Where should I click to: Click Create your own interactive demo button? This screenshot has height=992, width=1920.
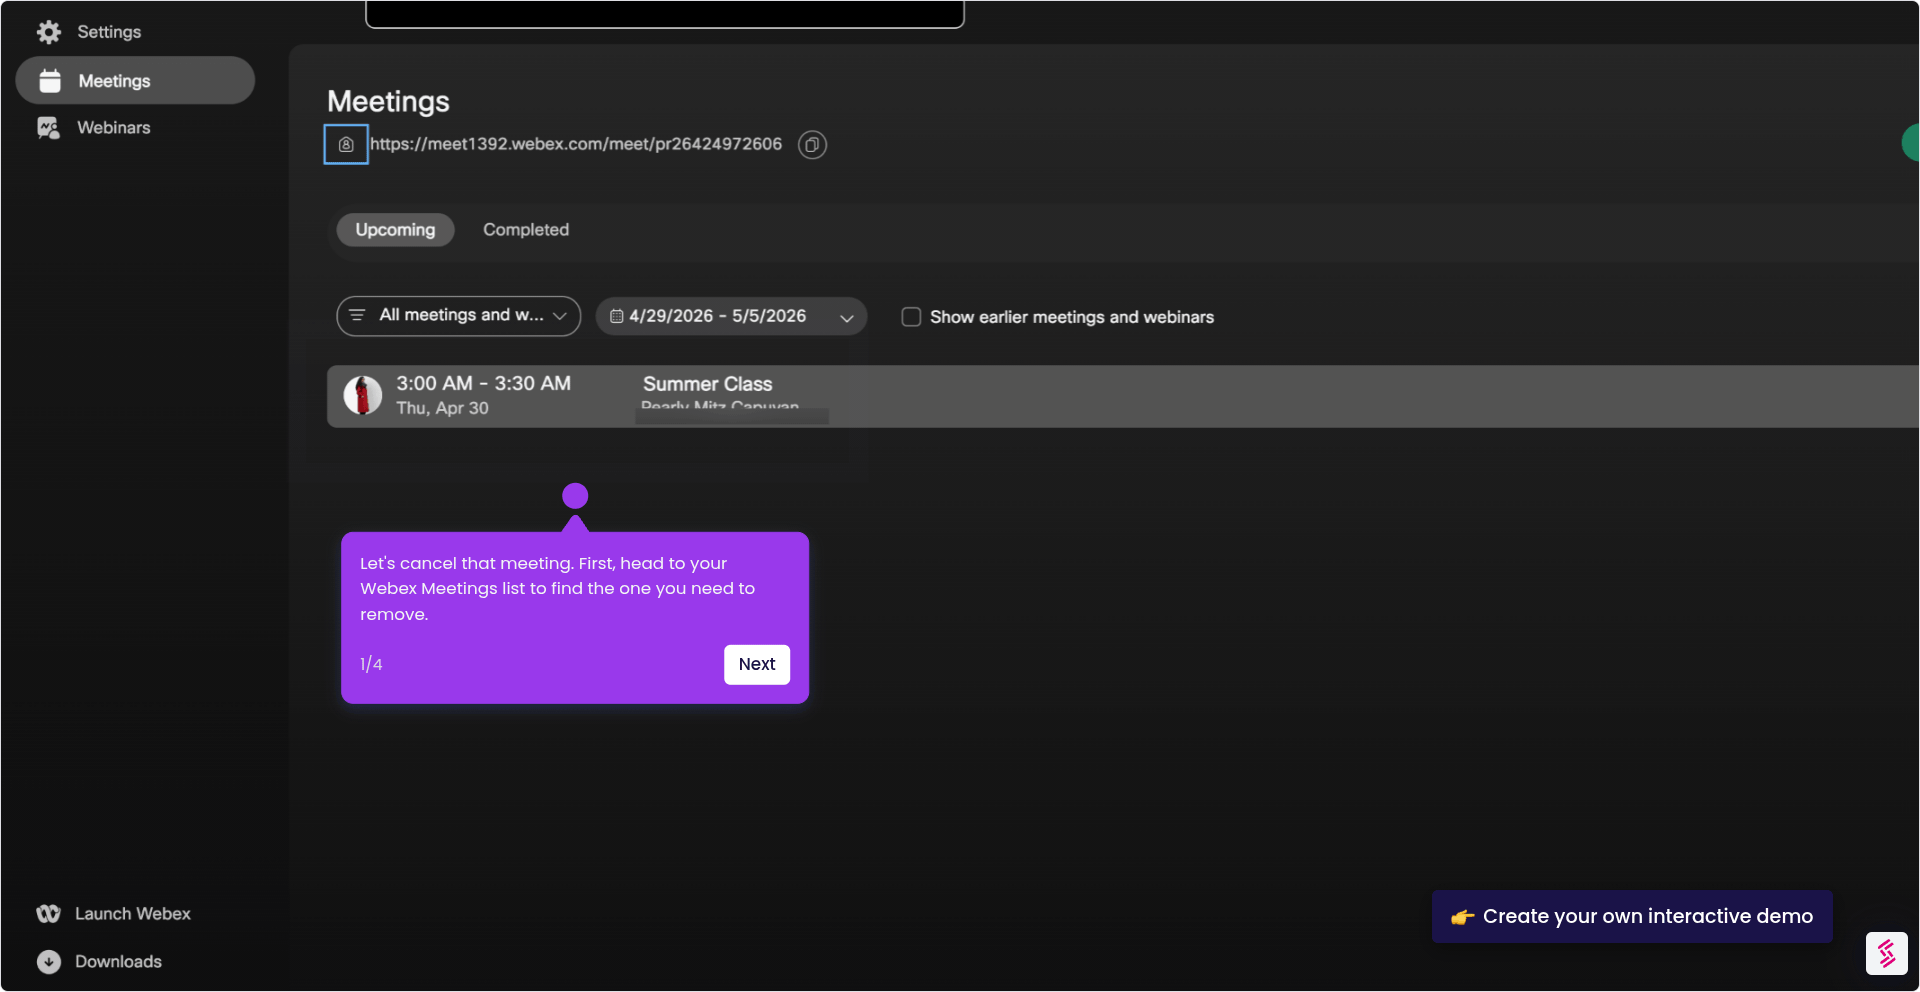pyautogui.click(x=1632, y=917)
